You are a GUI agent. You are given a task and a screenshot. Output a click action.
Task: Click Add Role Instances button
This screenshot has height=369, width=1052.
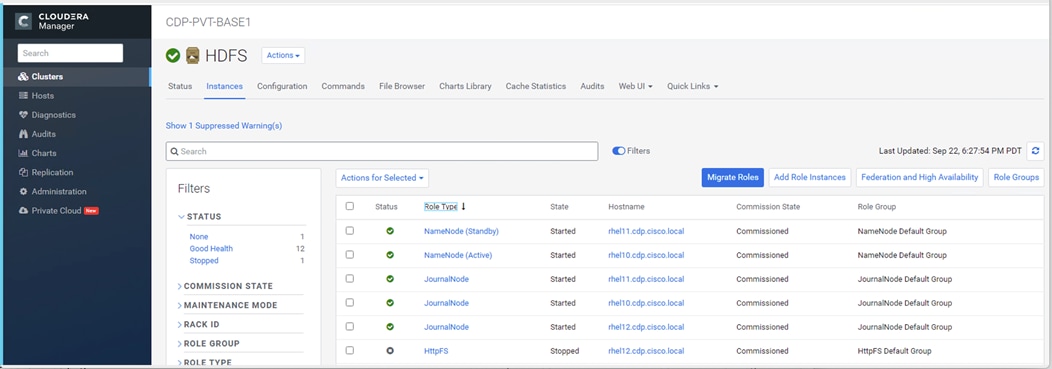click(x=810, y=178)
